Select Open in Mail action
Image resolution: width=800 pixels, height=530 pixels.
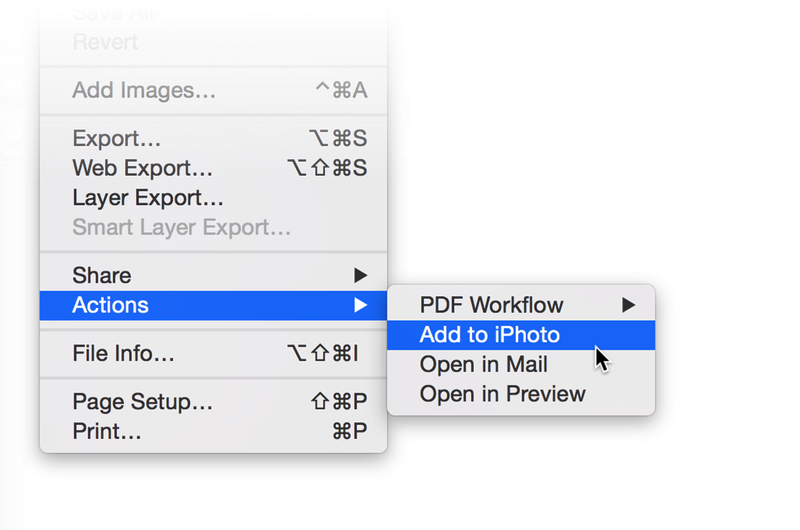click(484, 364)
